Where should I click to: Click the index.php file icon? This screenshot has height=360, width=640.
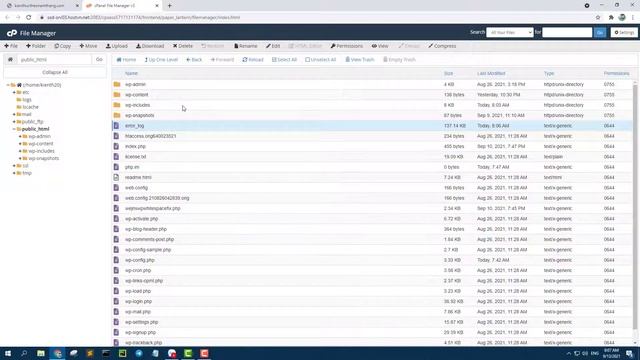point(116,147)
